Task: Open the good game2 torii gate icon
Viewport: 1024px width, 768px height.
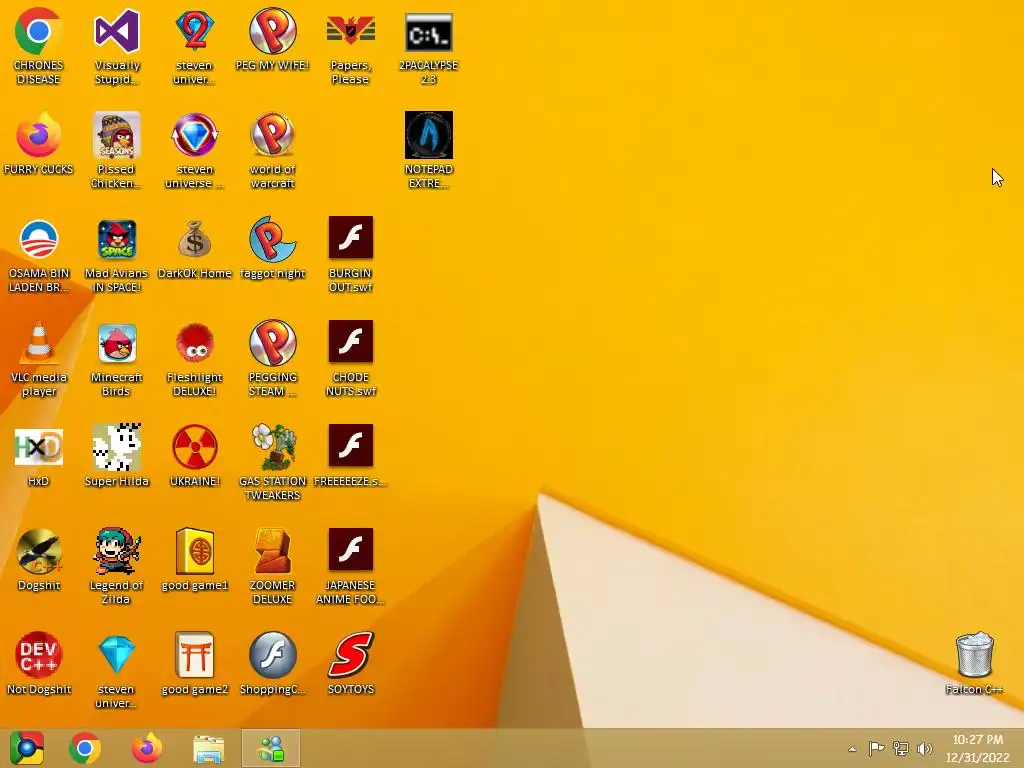Action: [x=195, y=655]
